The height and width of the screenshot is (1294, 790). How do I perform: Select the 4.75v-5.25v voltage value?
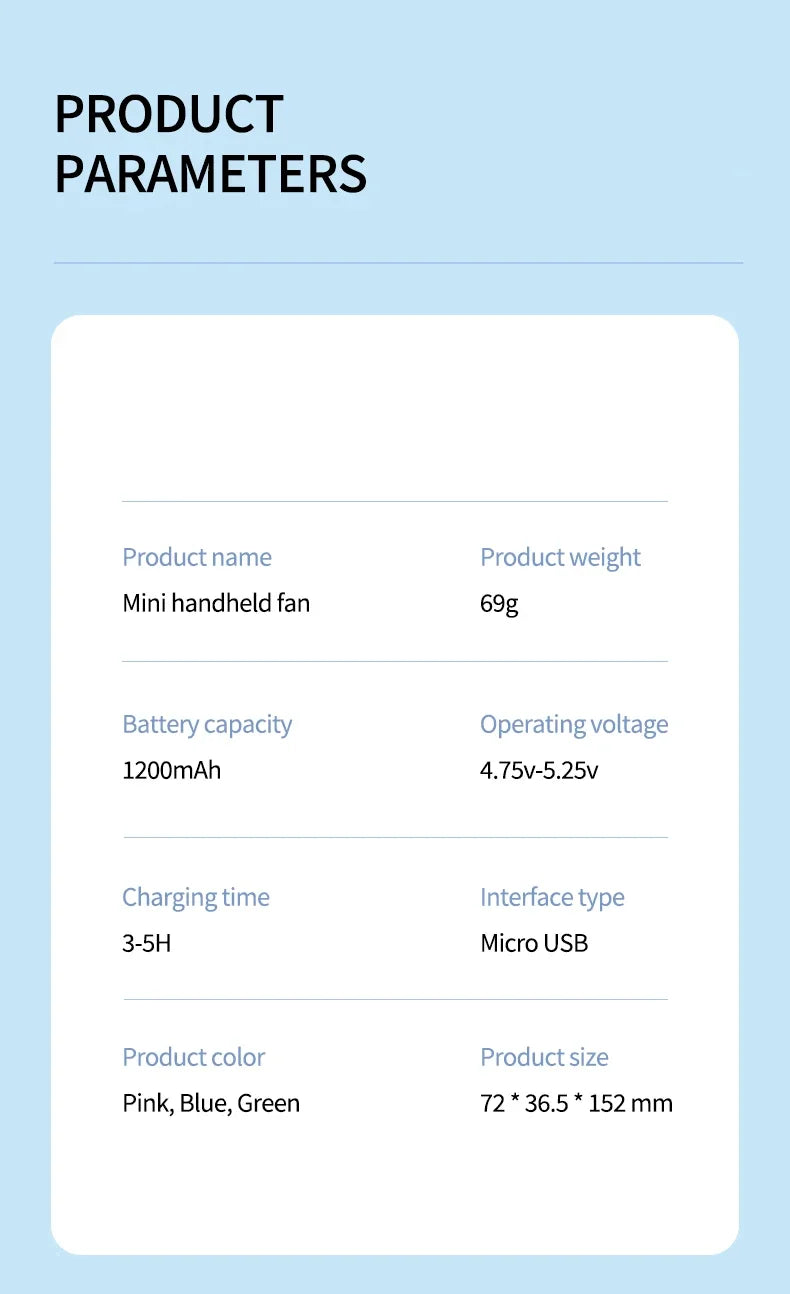[x=539, y=770]
